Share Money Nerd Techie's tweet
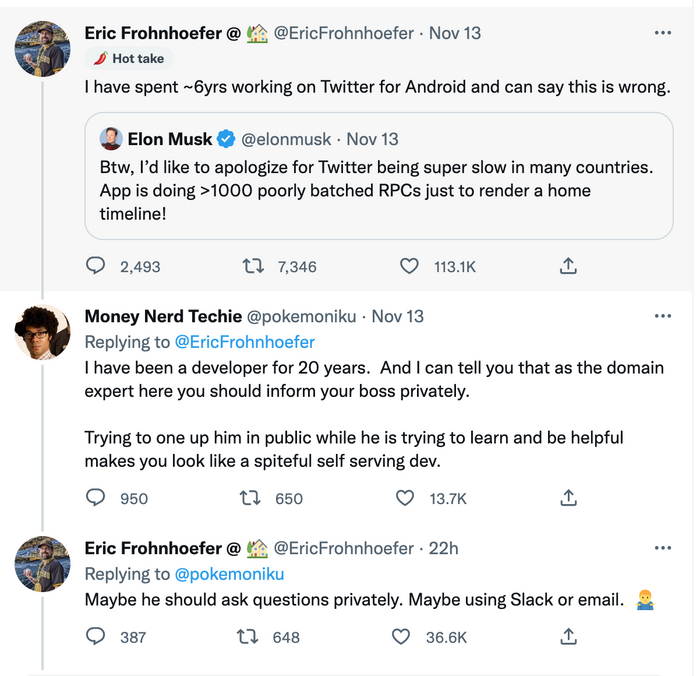The height and width of the screenshot is (676, 700). pyautogui.click(x=567, y=498)
